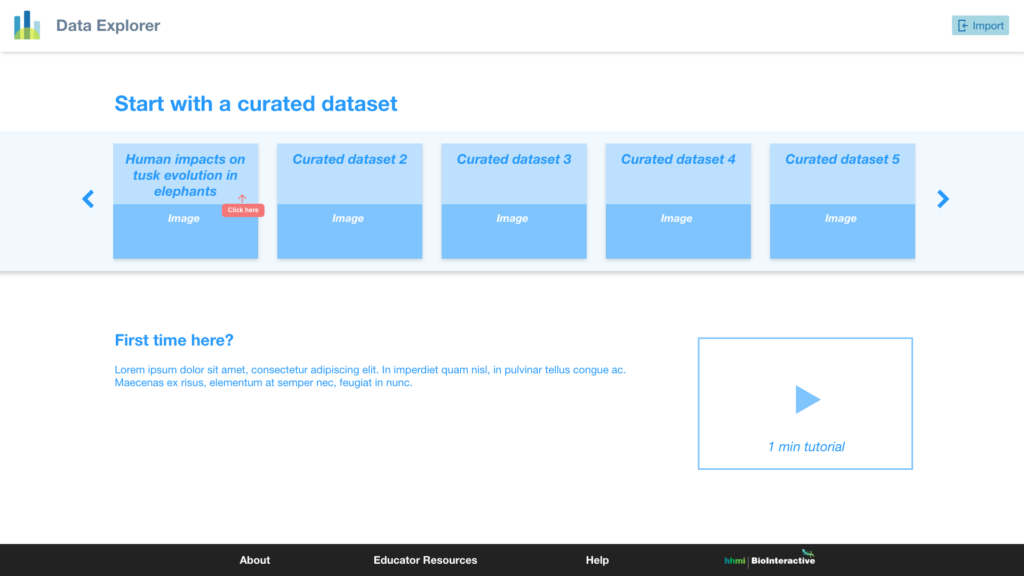
Task: Click the hhmi BioInteractive logo
Action: coord(770,559)
